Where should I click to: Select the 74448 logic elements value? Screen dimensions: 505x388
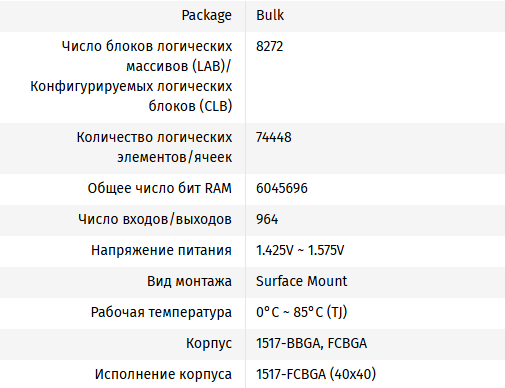click(x=274, y=137)
